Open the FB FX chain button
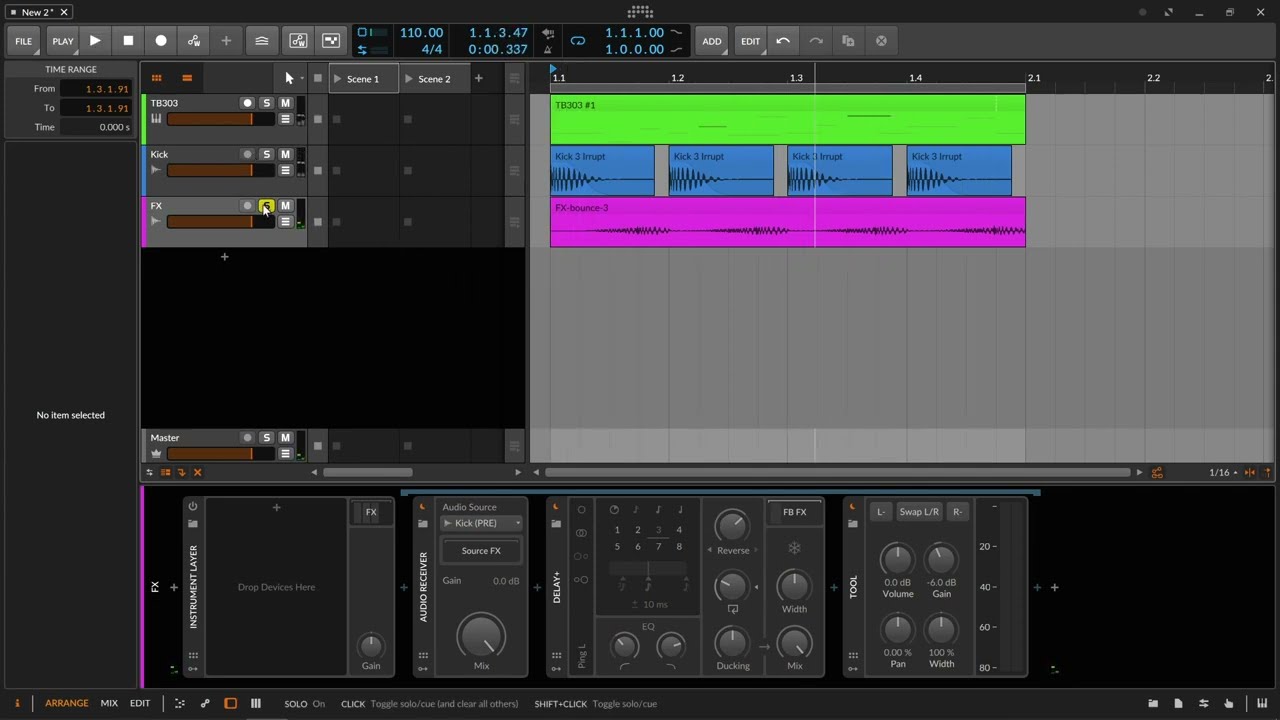 point(794,512)
